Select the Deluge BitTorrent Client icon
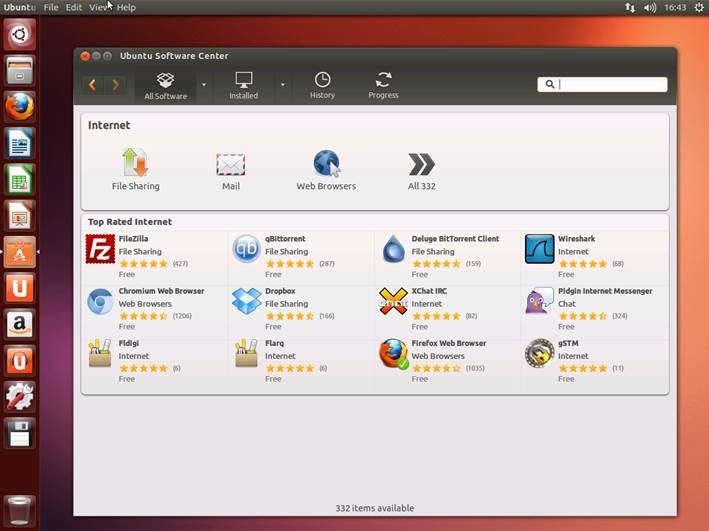 coord(393,249)
